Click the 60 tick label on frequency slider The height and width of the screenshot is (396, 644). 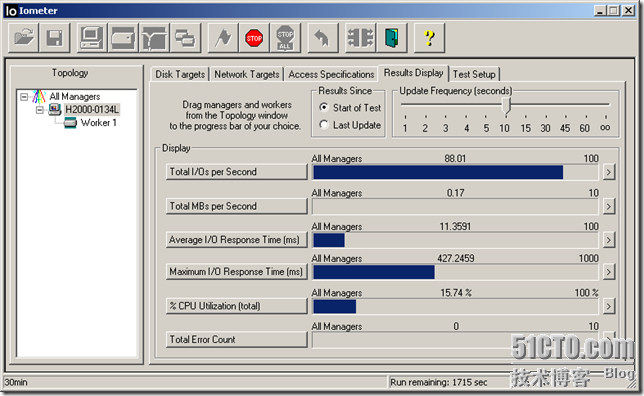[x=584, y=128]
